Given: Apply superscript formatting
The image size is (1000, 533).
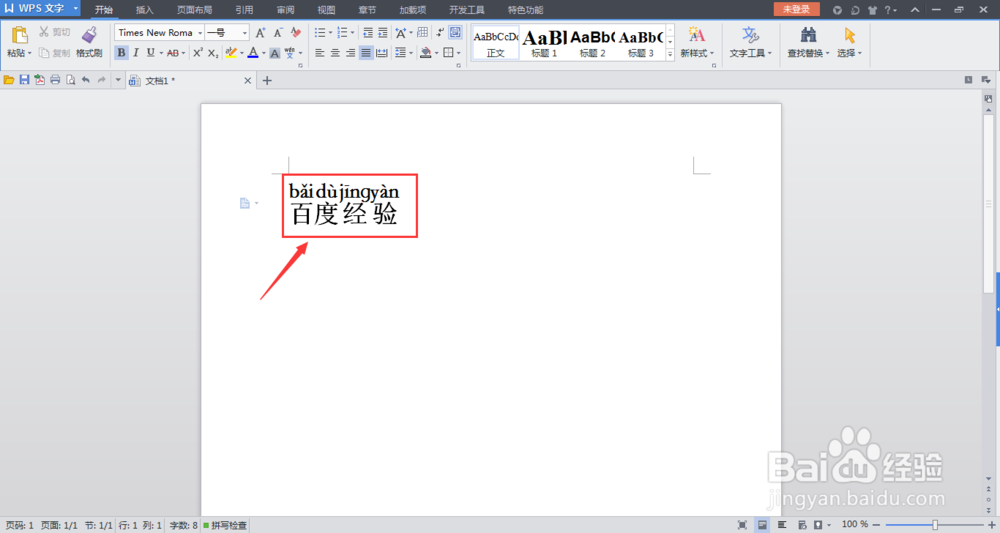Looking at the screenshot, I should click(198, 53).
